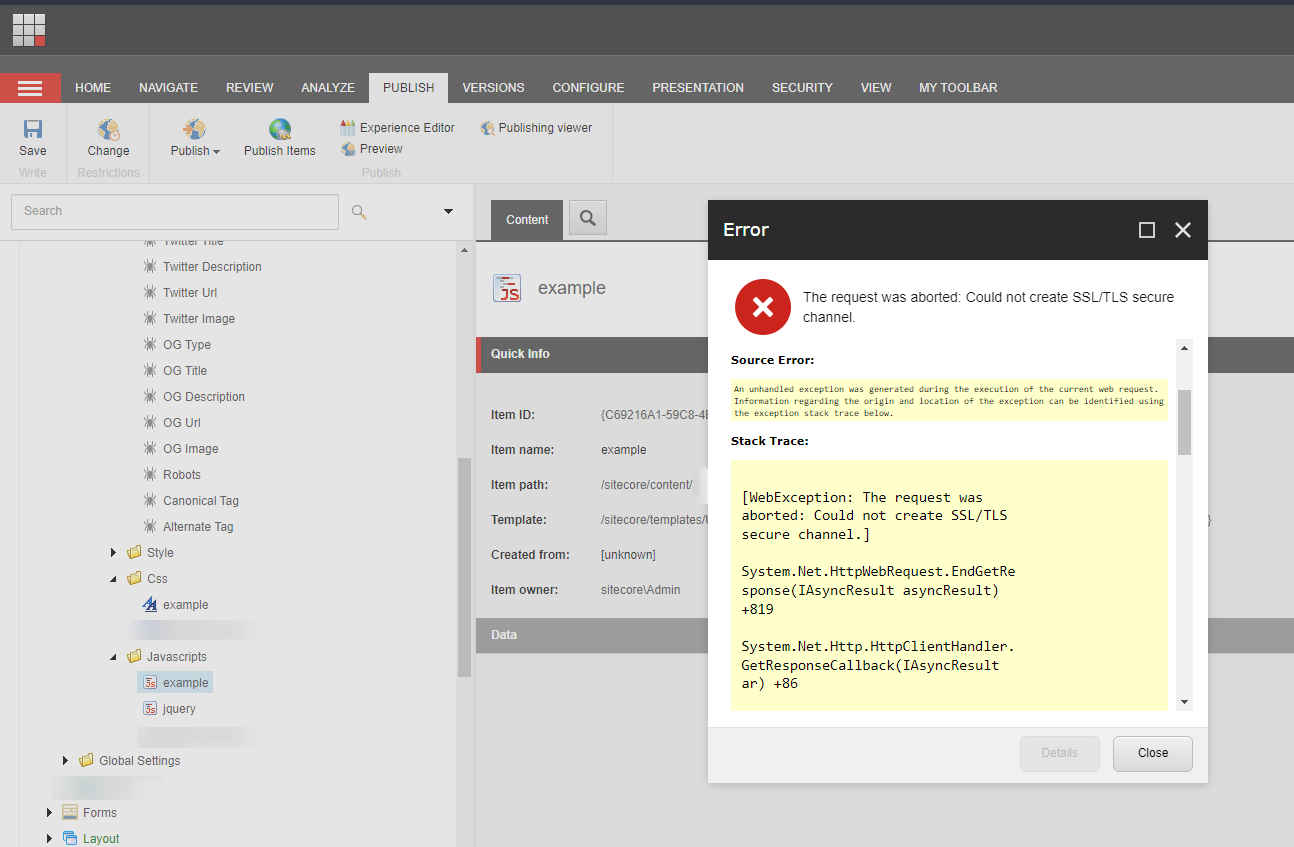Switch to the MY TOOLBAR ribbon tab
1294x847 pixels.
pyautogui.click(x=958, y=88)
